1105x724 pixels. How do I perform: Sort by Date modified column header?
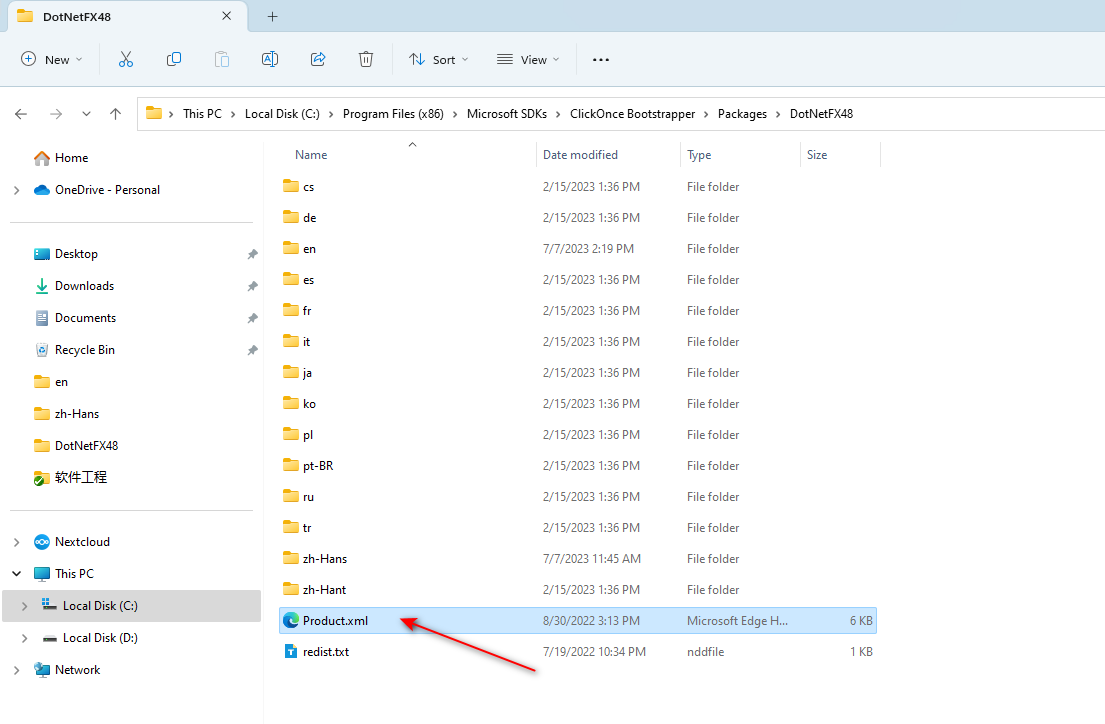pos(580,155)
